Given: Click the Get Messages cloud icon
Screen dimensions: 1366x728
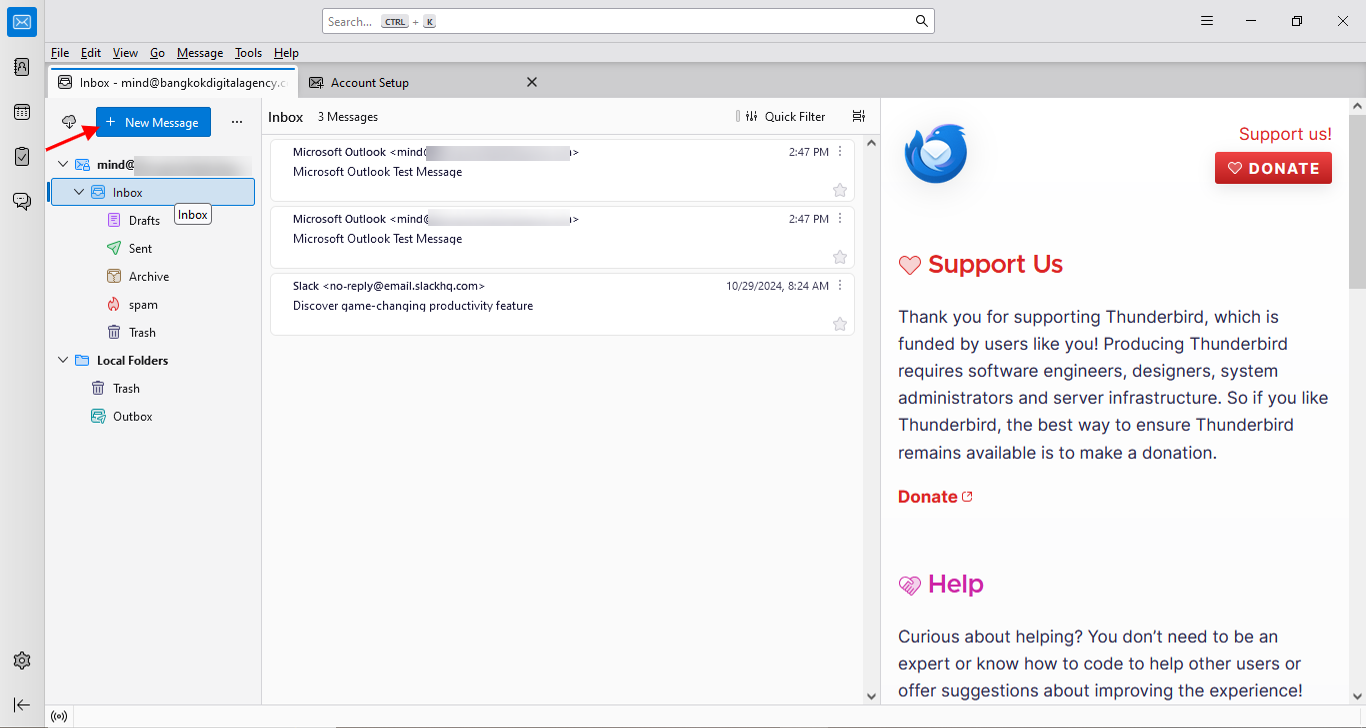Looking at the screenshot, I should pos(69,122).
